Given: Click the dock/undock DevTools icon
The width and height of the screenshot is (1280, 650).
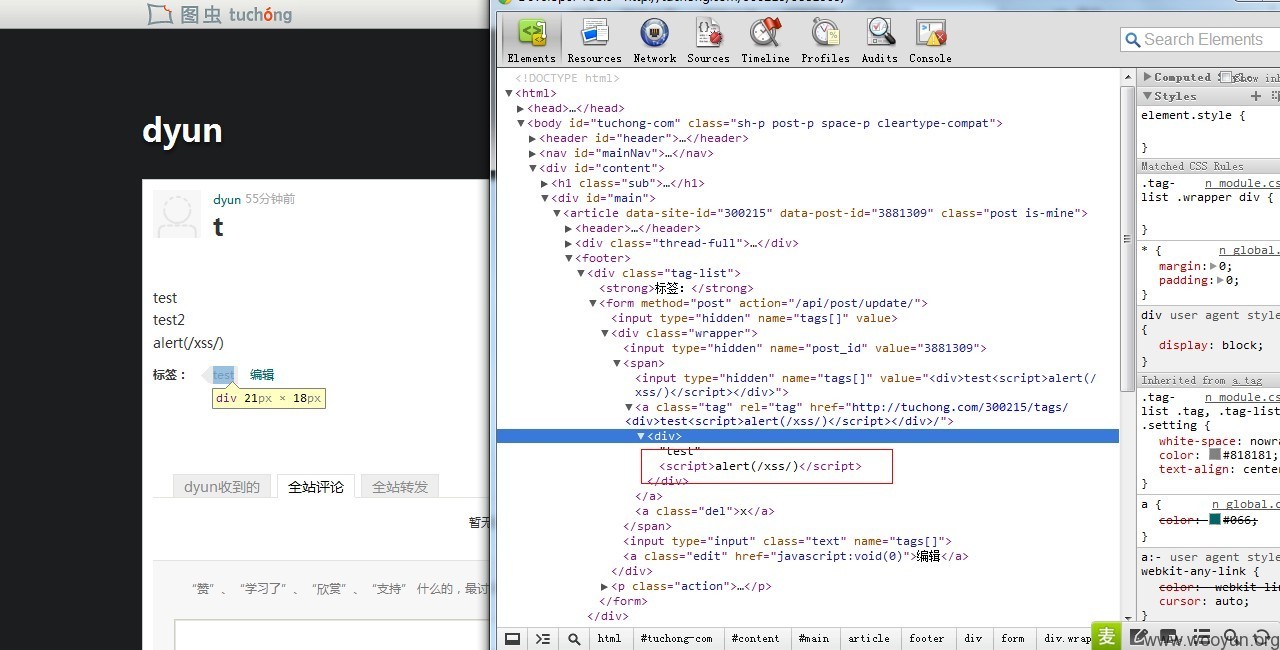Looking at the screenshot, I should (x=512, y=638).
